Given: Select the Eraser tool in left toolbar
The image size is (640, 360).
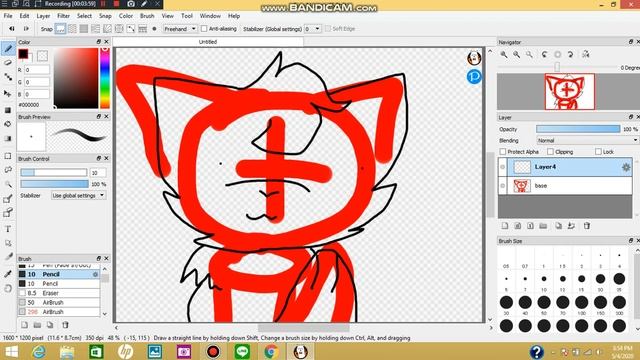Looking at the screenshot, I should click(x=8, y=63).
